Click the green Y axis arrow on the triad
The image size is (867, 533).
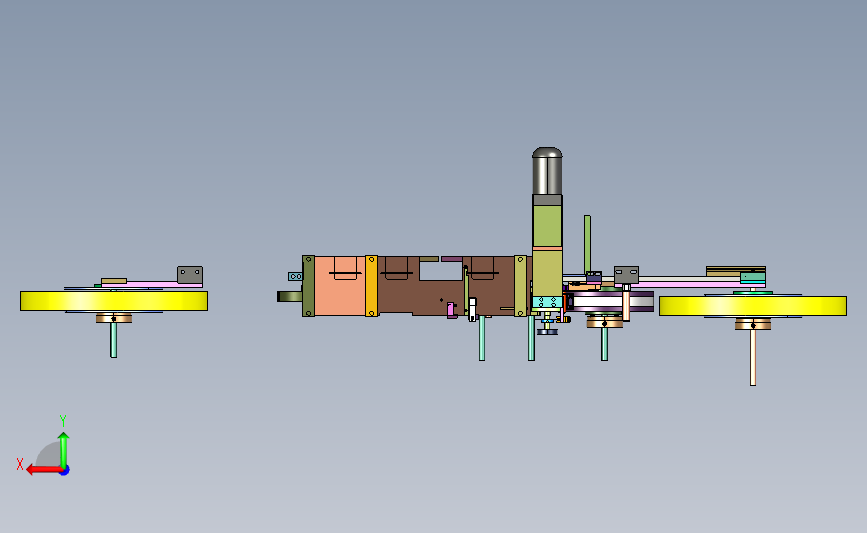pyautogui.click(x=64, y=450)
